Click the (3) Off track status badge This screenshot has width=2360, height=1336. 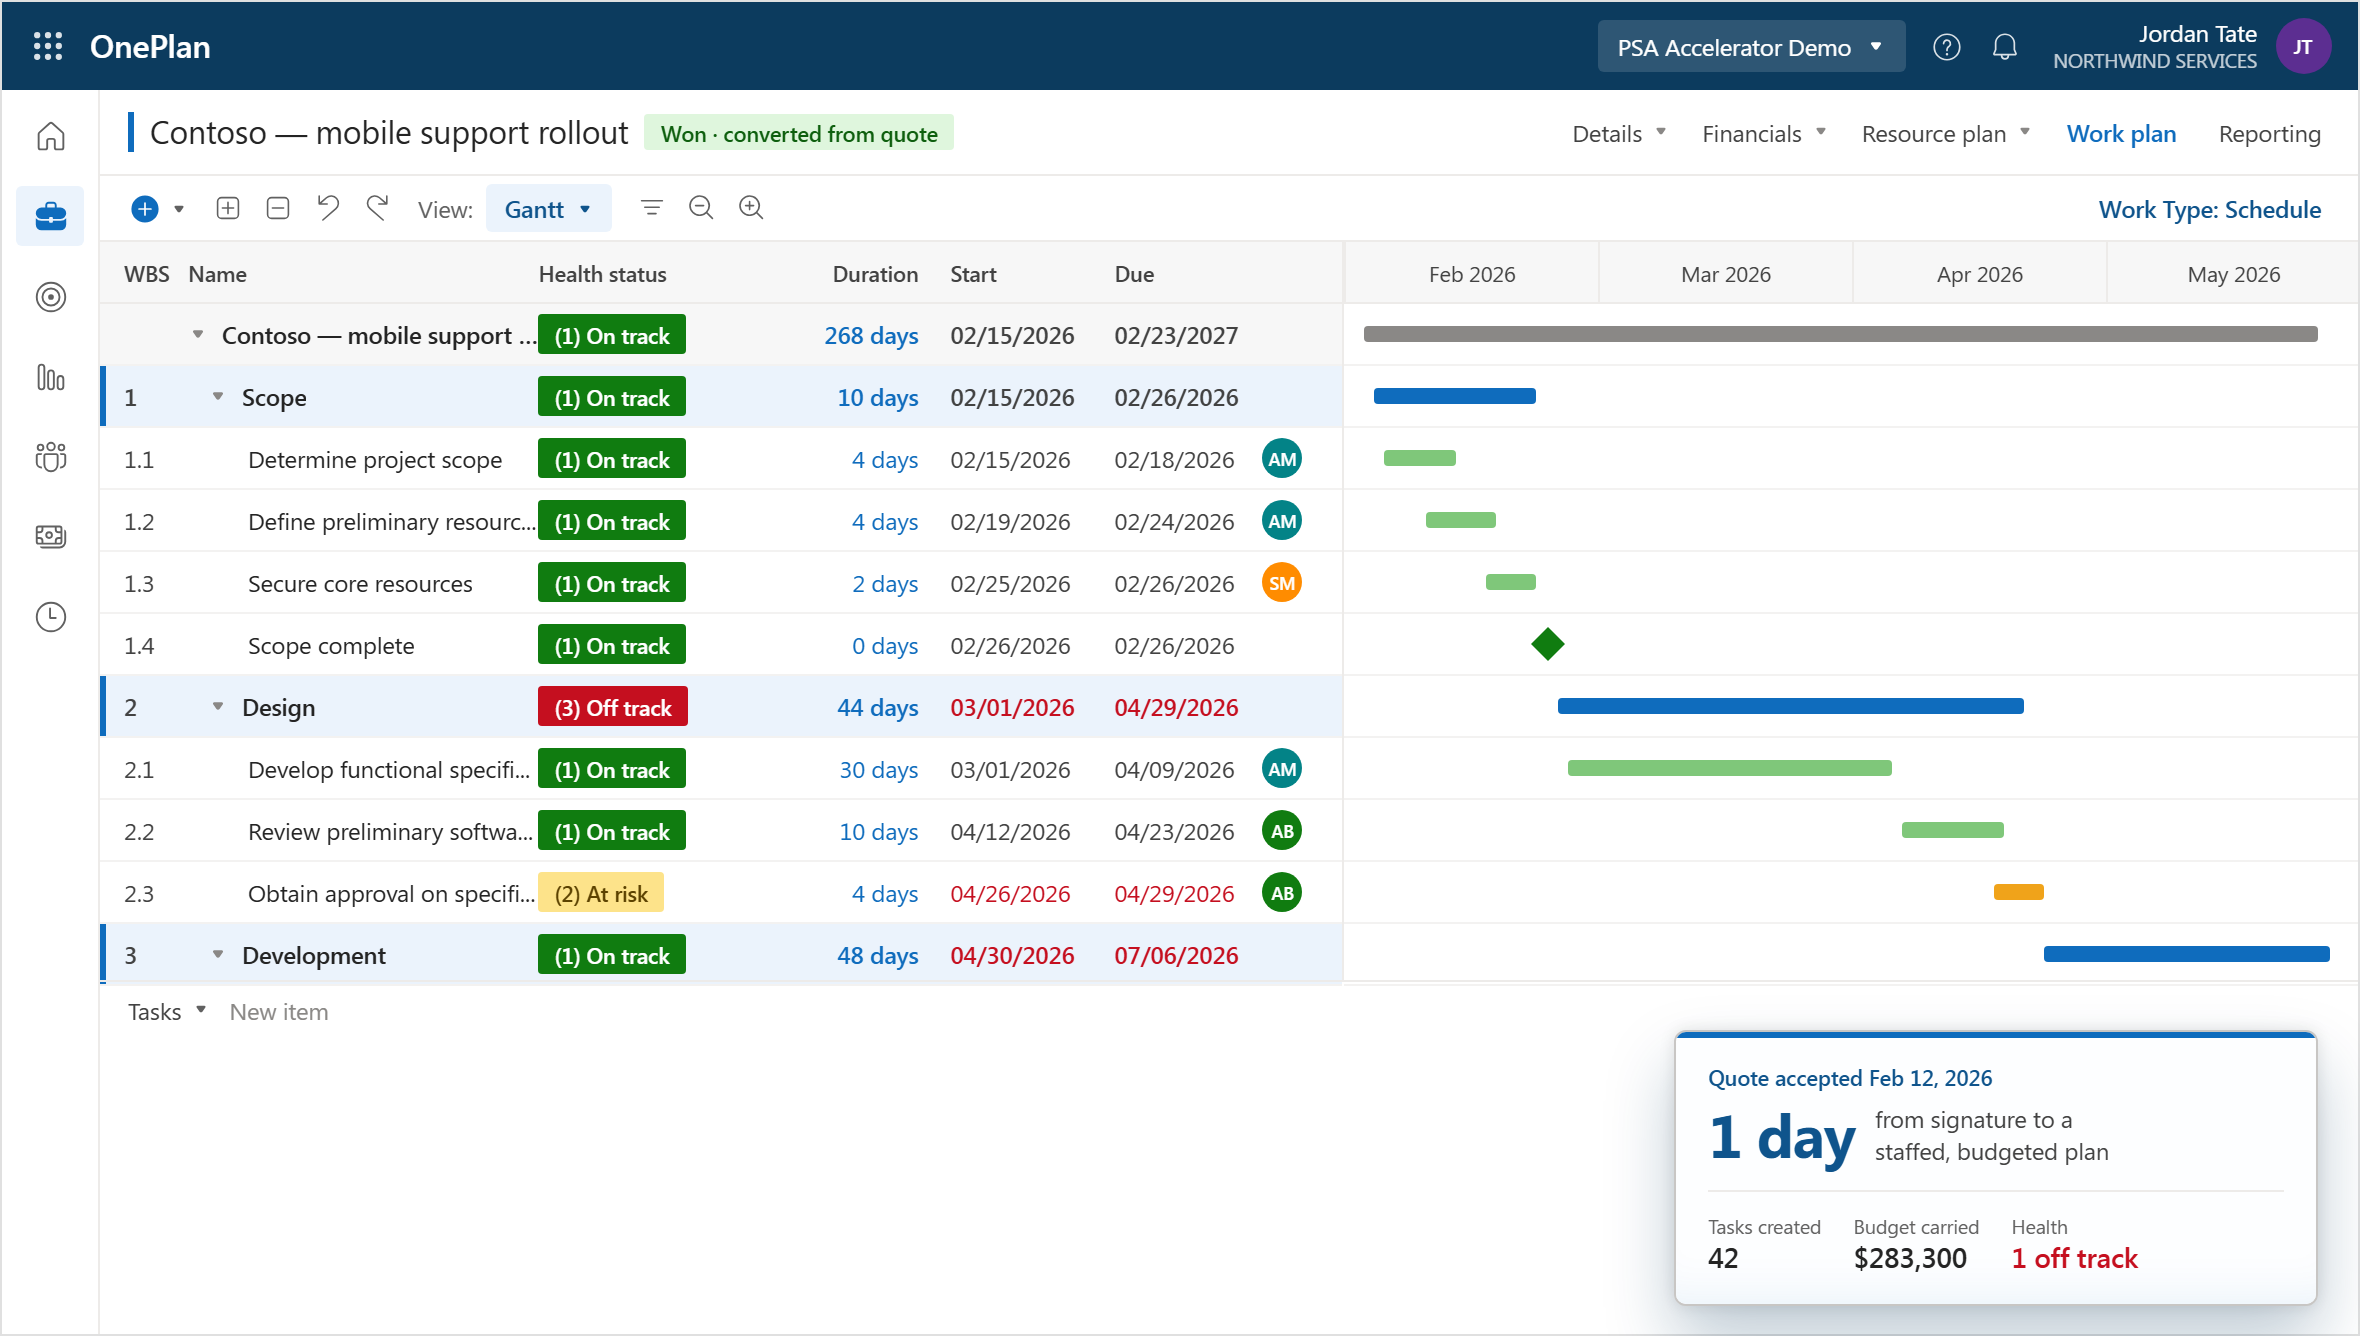coord(613,707)
